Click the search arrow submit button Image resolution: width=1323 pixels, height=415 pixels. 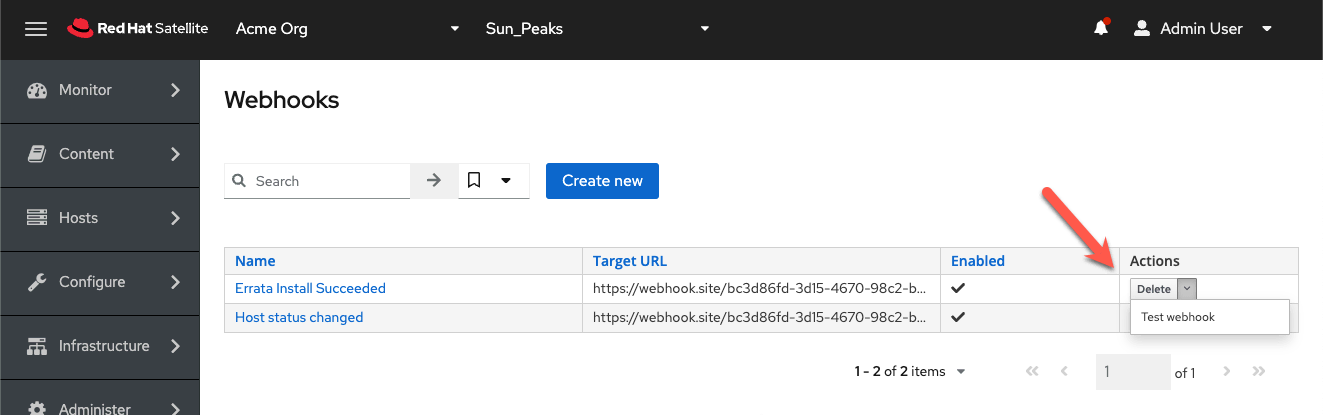coord(434,181)
